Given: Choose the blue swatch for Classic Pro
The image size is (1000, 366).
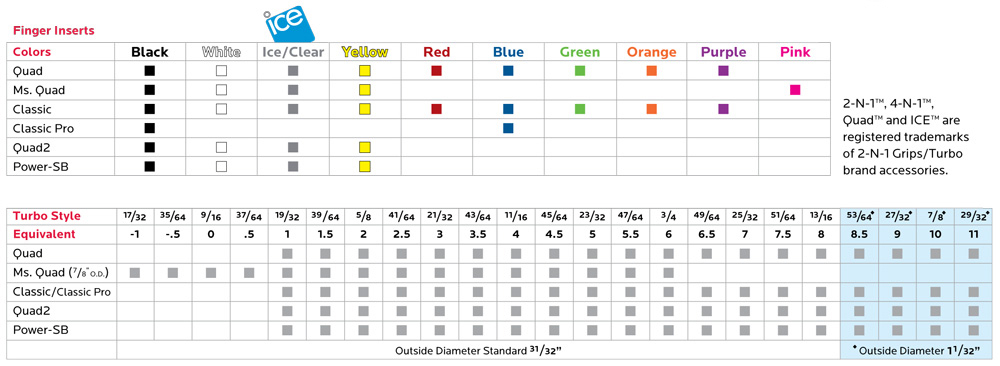Looking at the screenshot, I should [x=508, y=128].
